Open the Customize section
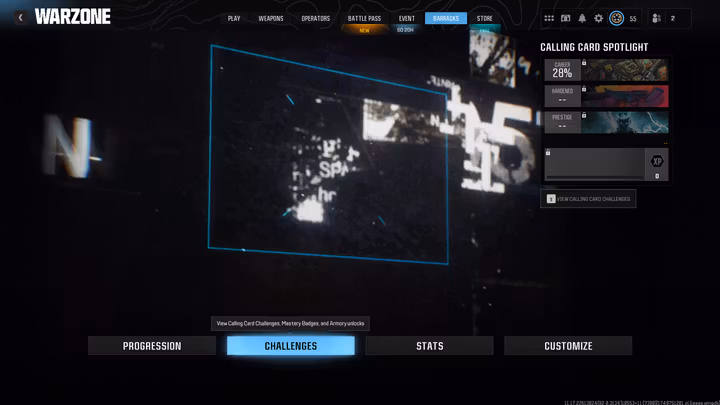This screenshot has height=405, width=720. point(568,346)
